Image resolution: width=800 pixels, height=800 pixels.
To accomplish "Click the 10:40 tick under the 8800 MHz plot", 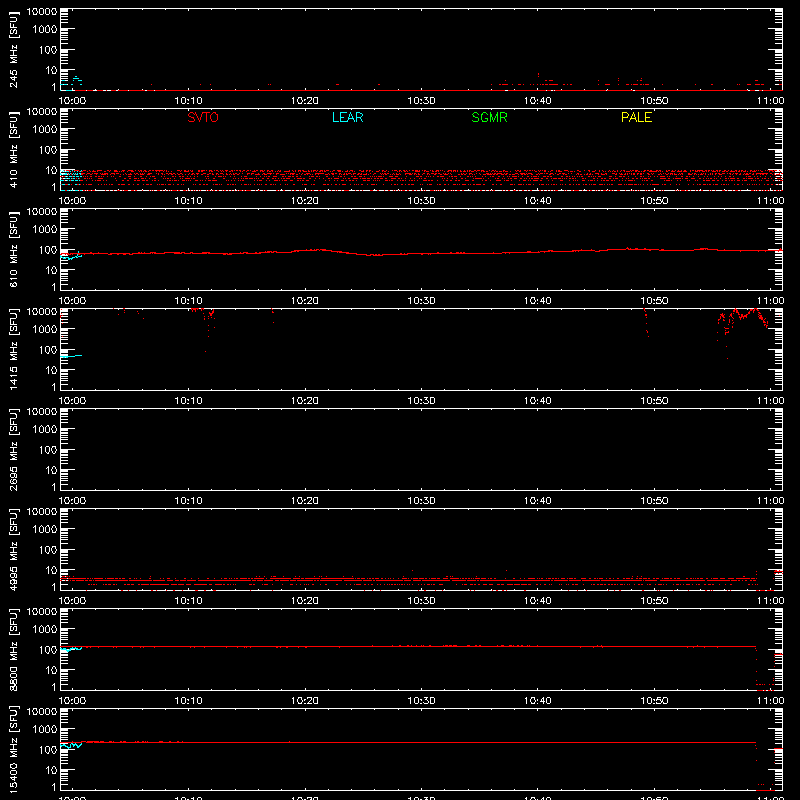I will pos(538,701).
